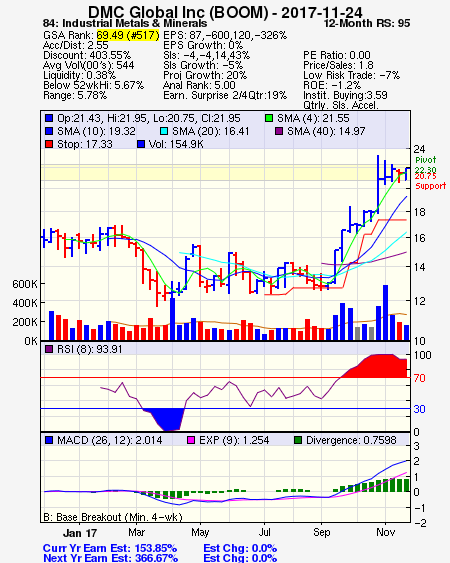Click the '84: Industrial Metals & Minerals' line
Viewport: 450px width, 563px height.
click(x=125, y=23)
